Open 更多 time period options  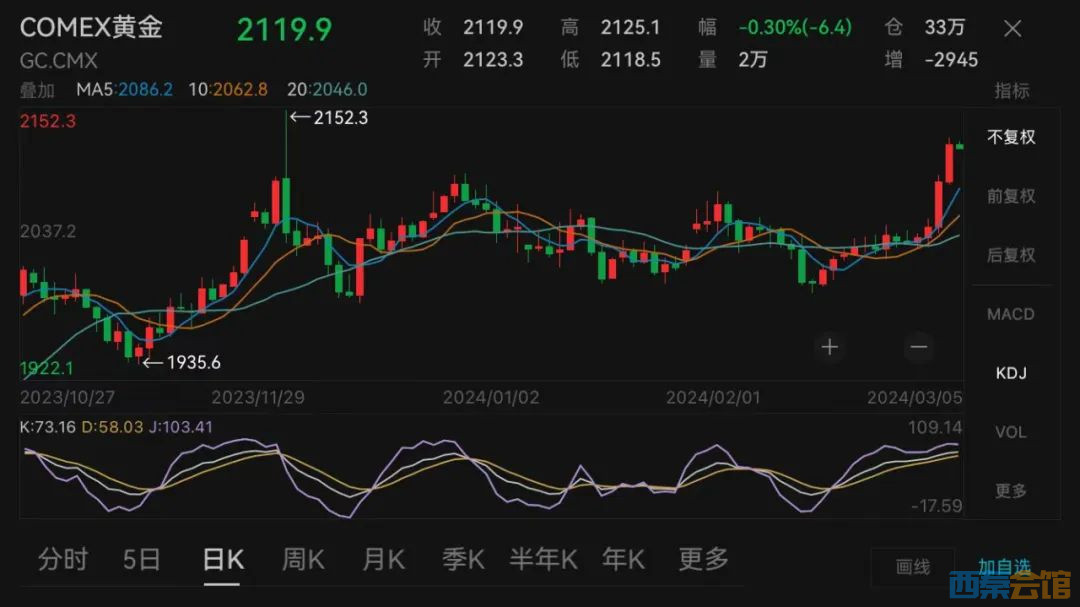[703, 559]
